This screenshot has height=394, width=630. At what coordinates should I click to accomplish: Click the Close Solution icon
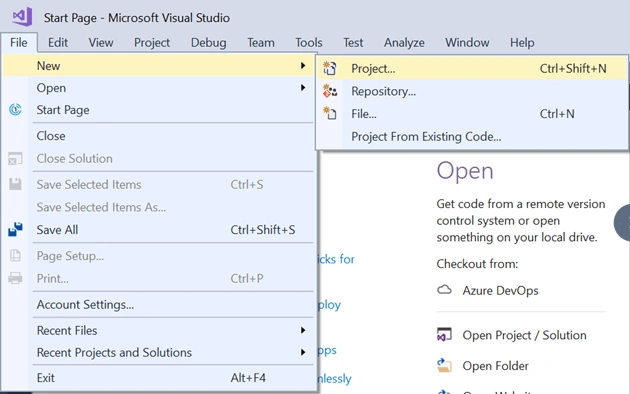click(x=15, y=159)
